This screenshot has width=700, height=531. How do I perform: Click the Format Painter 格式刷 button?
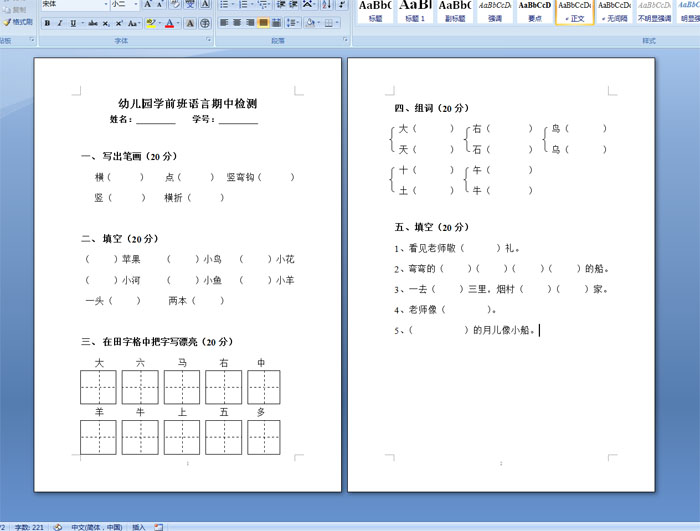point(18,22)
